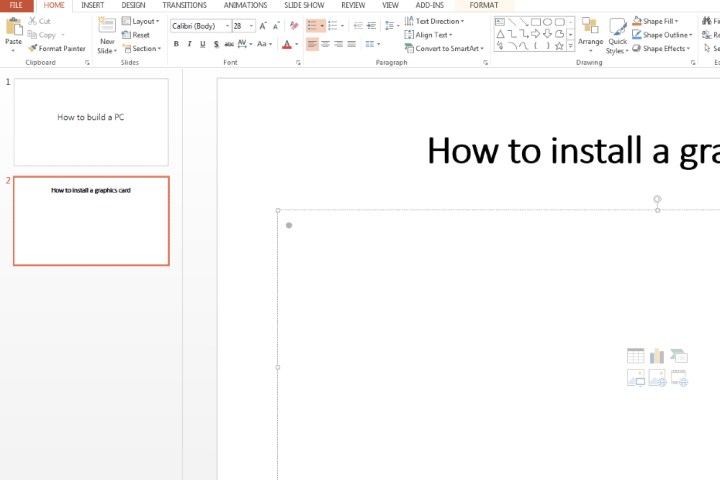
Task: Select the 'How to build a PC' slide thumbnail
Action: 91,121
